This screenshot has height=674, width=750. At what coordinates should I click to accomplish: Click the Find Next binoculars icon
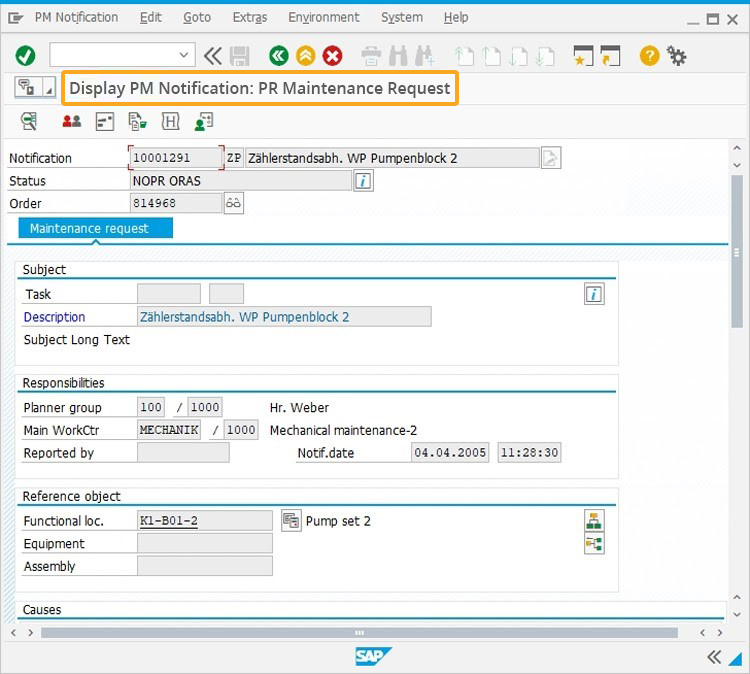[425, 56]
